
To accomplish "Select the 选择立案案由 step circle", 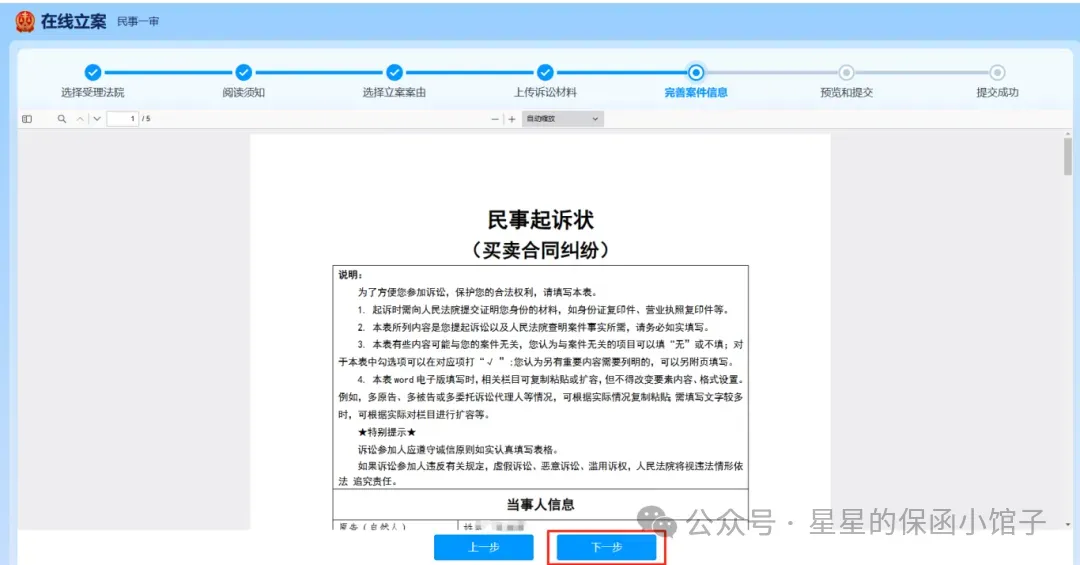I will pos(394,72).
